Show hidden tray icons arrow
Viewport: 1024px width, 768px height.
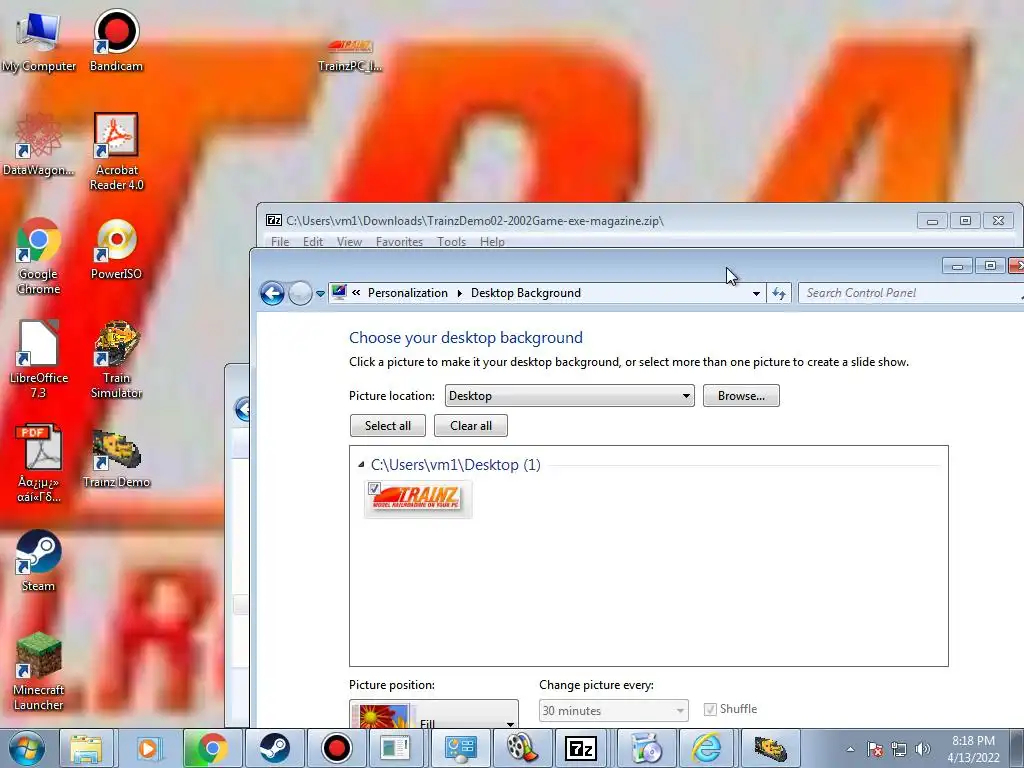tap(850, 749)
